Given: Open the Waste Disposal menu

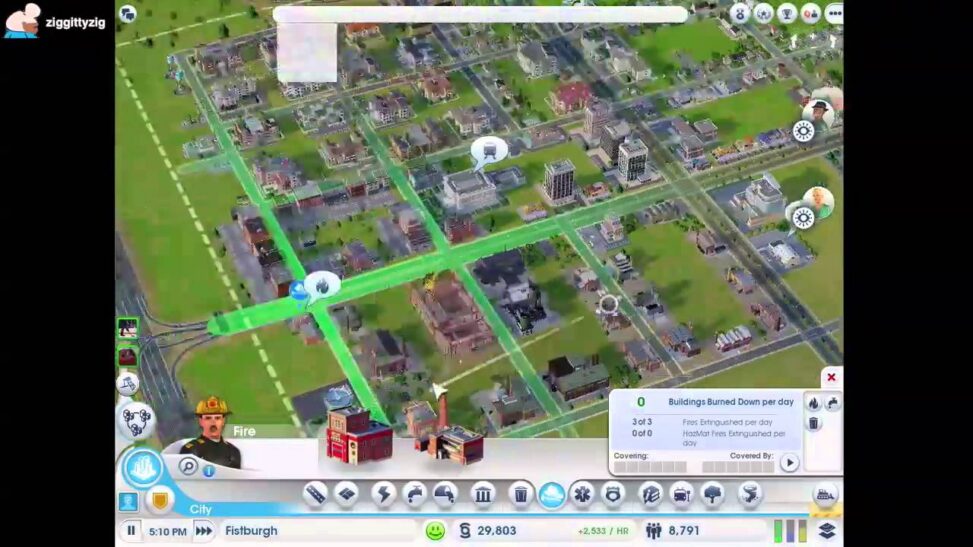Looking at the screenshot, I should (521, 494).
